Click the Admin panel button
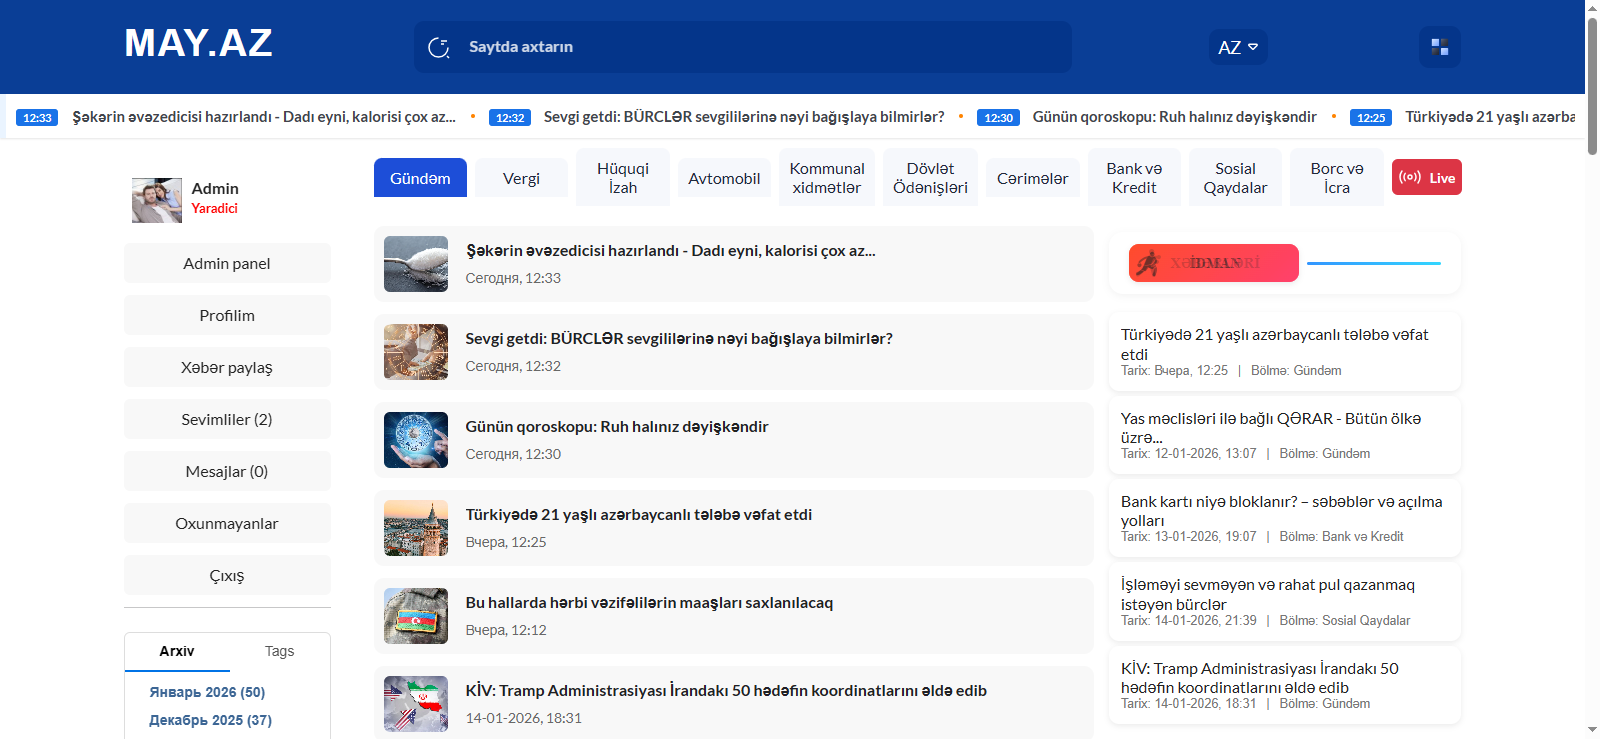Screen dimensions: 1600x739 (227, 263)
